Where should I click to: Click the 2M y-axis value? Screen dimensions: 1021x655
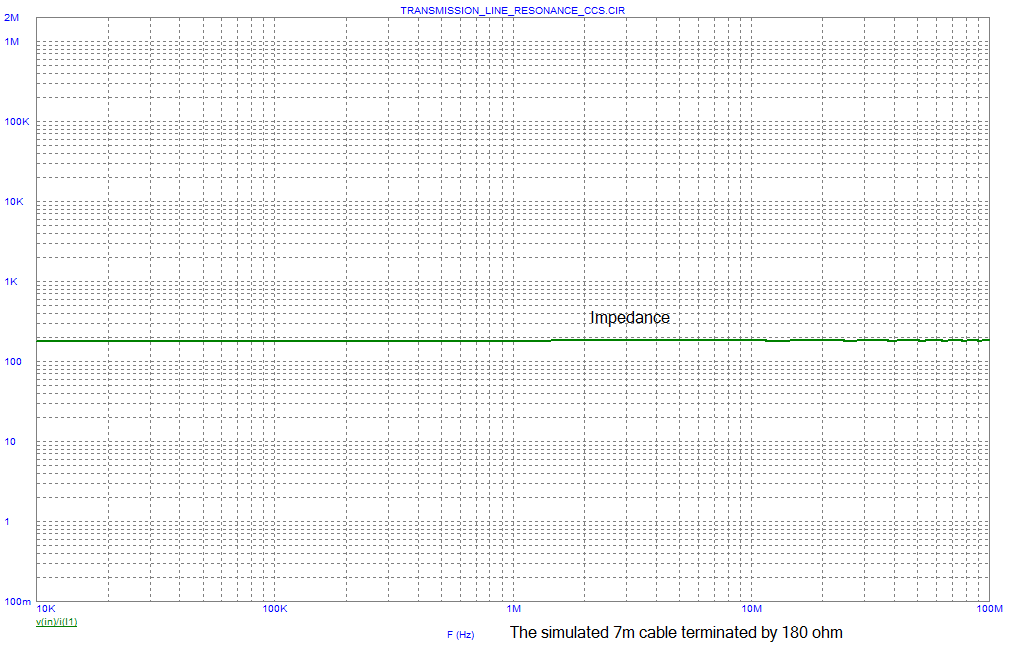(x=11, y=18)
